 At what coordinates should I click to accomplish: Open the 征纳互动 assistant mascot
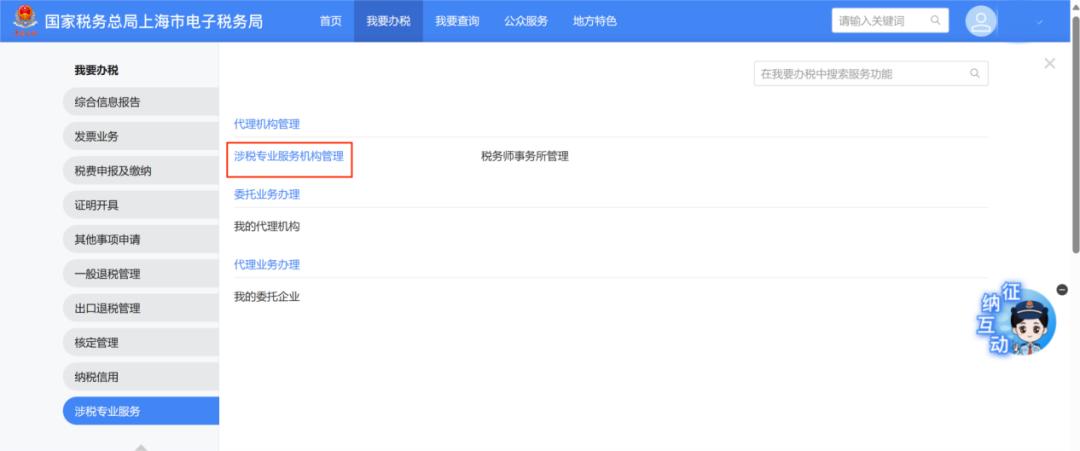point(1017,319)
